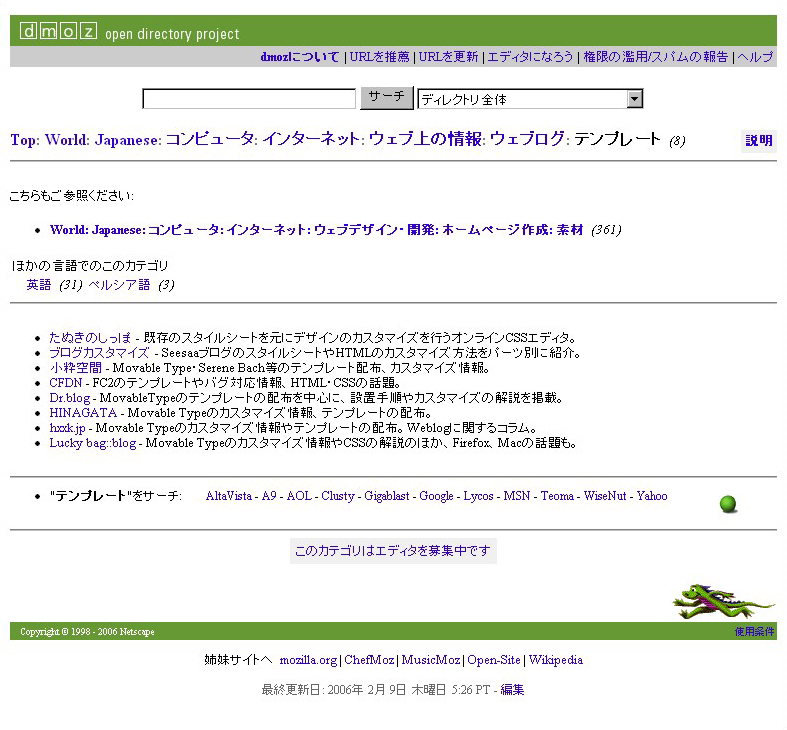Open the HINAGATA site link
The image size is (787, 730).
pos(83,413)
